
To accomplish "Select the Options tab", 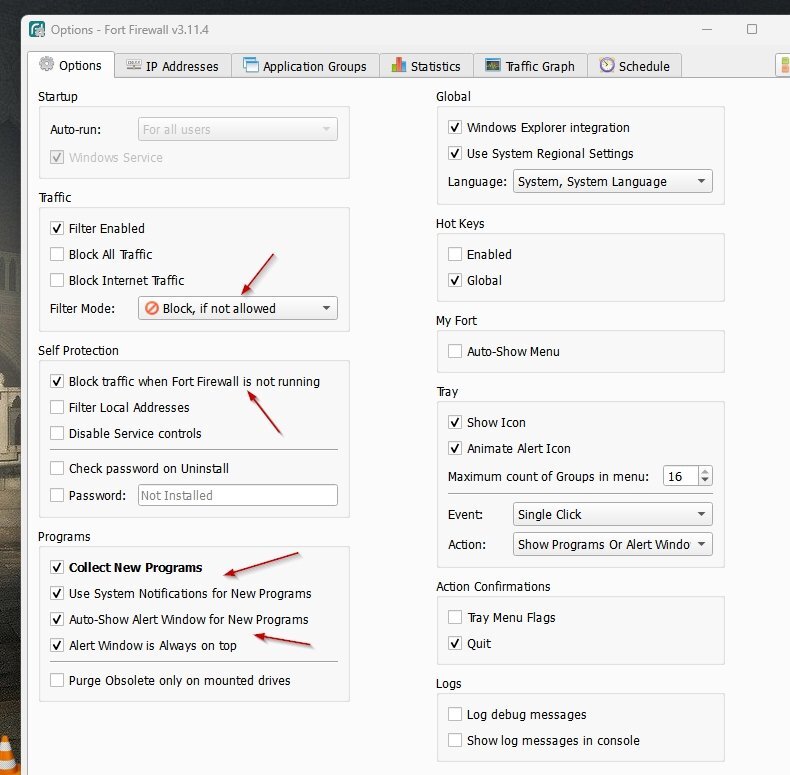I will coord(71,65).
